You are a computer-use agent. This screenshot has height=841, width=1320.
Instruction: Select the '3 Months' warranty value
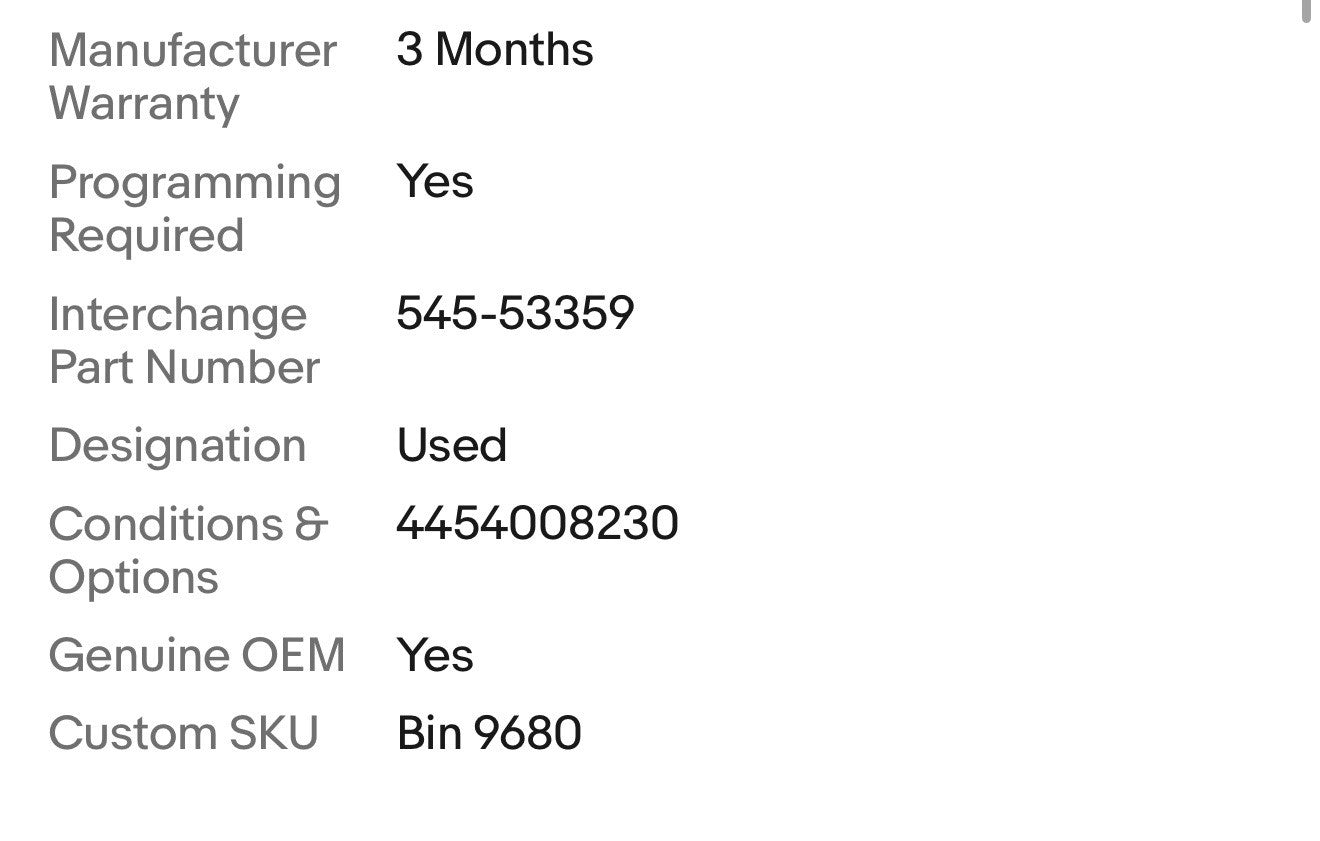pos(494,49)
